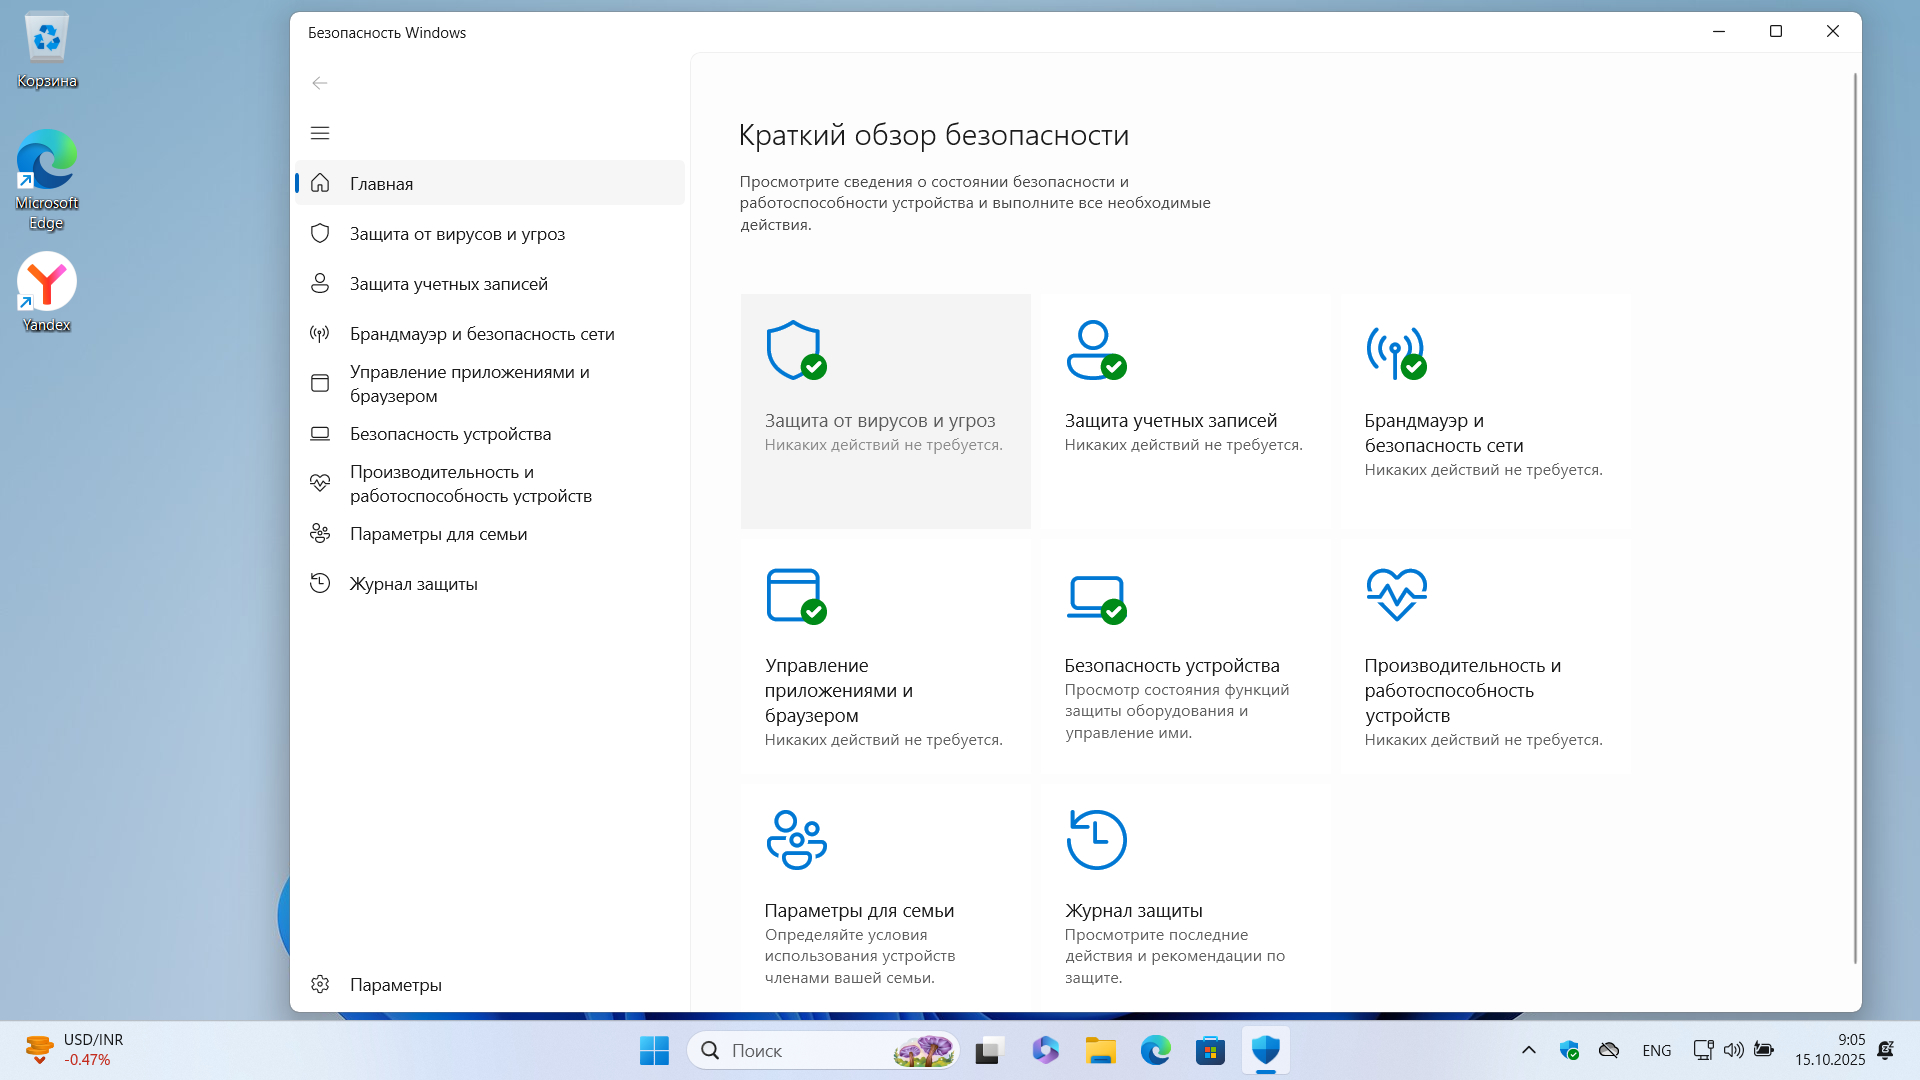The height and width of the screenshot is (1080, 1920).
Task: Select 'Защита от вирусов и угроз' in sidebar
Action: [457, 234]
